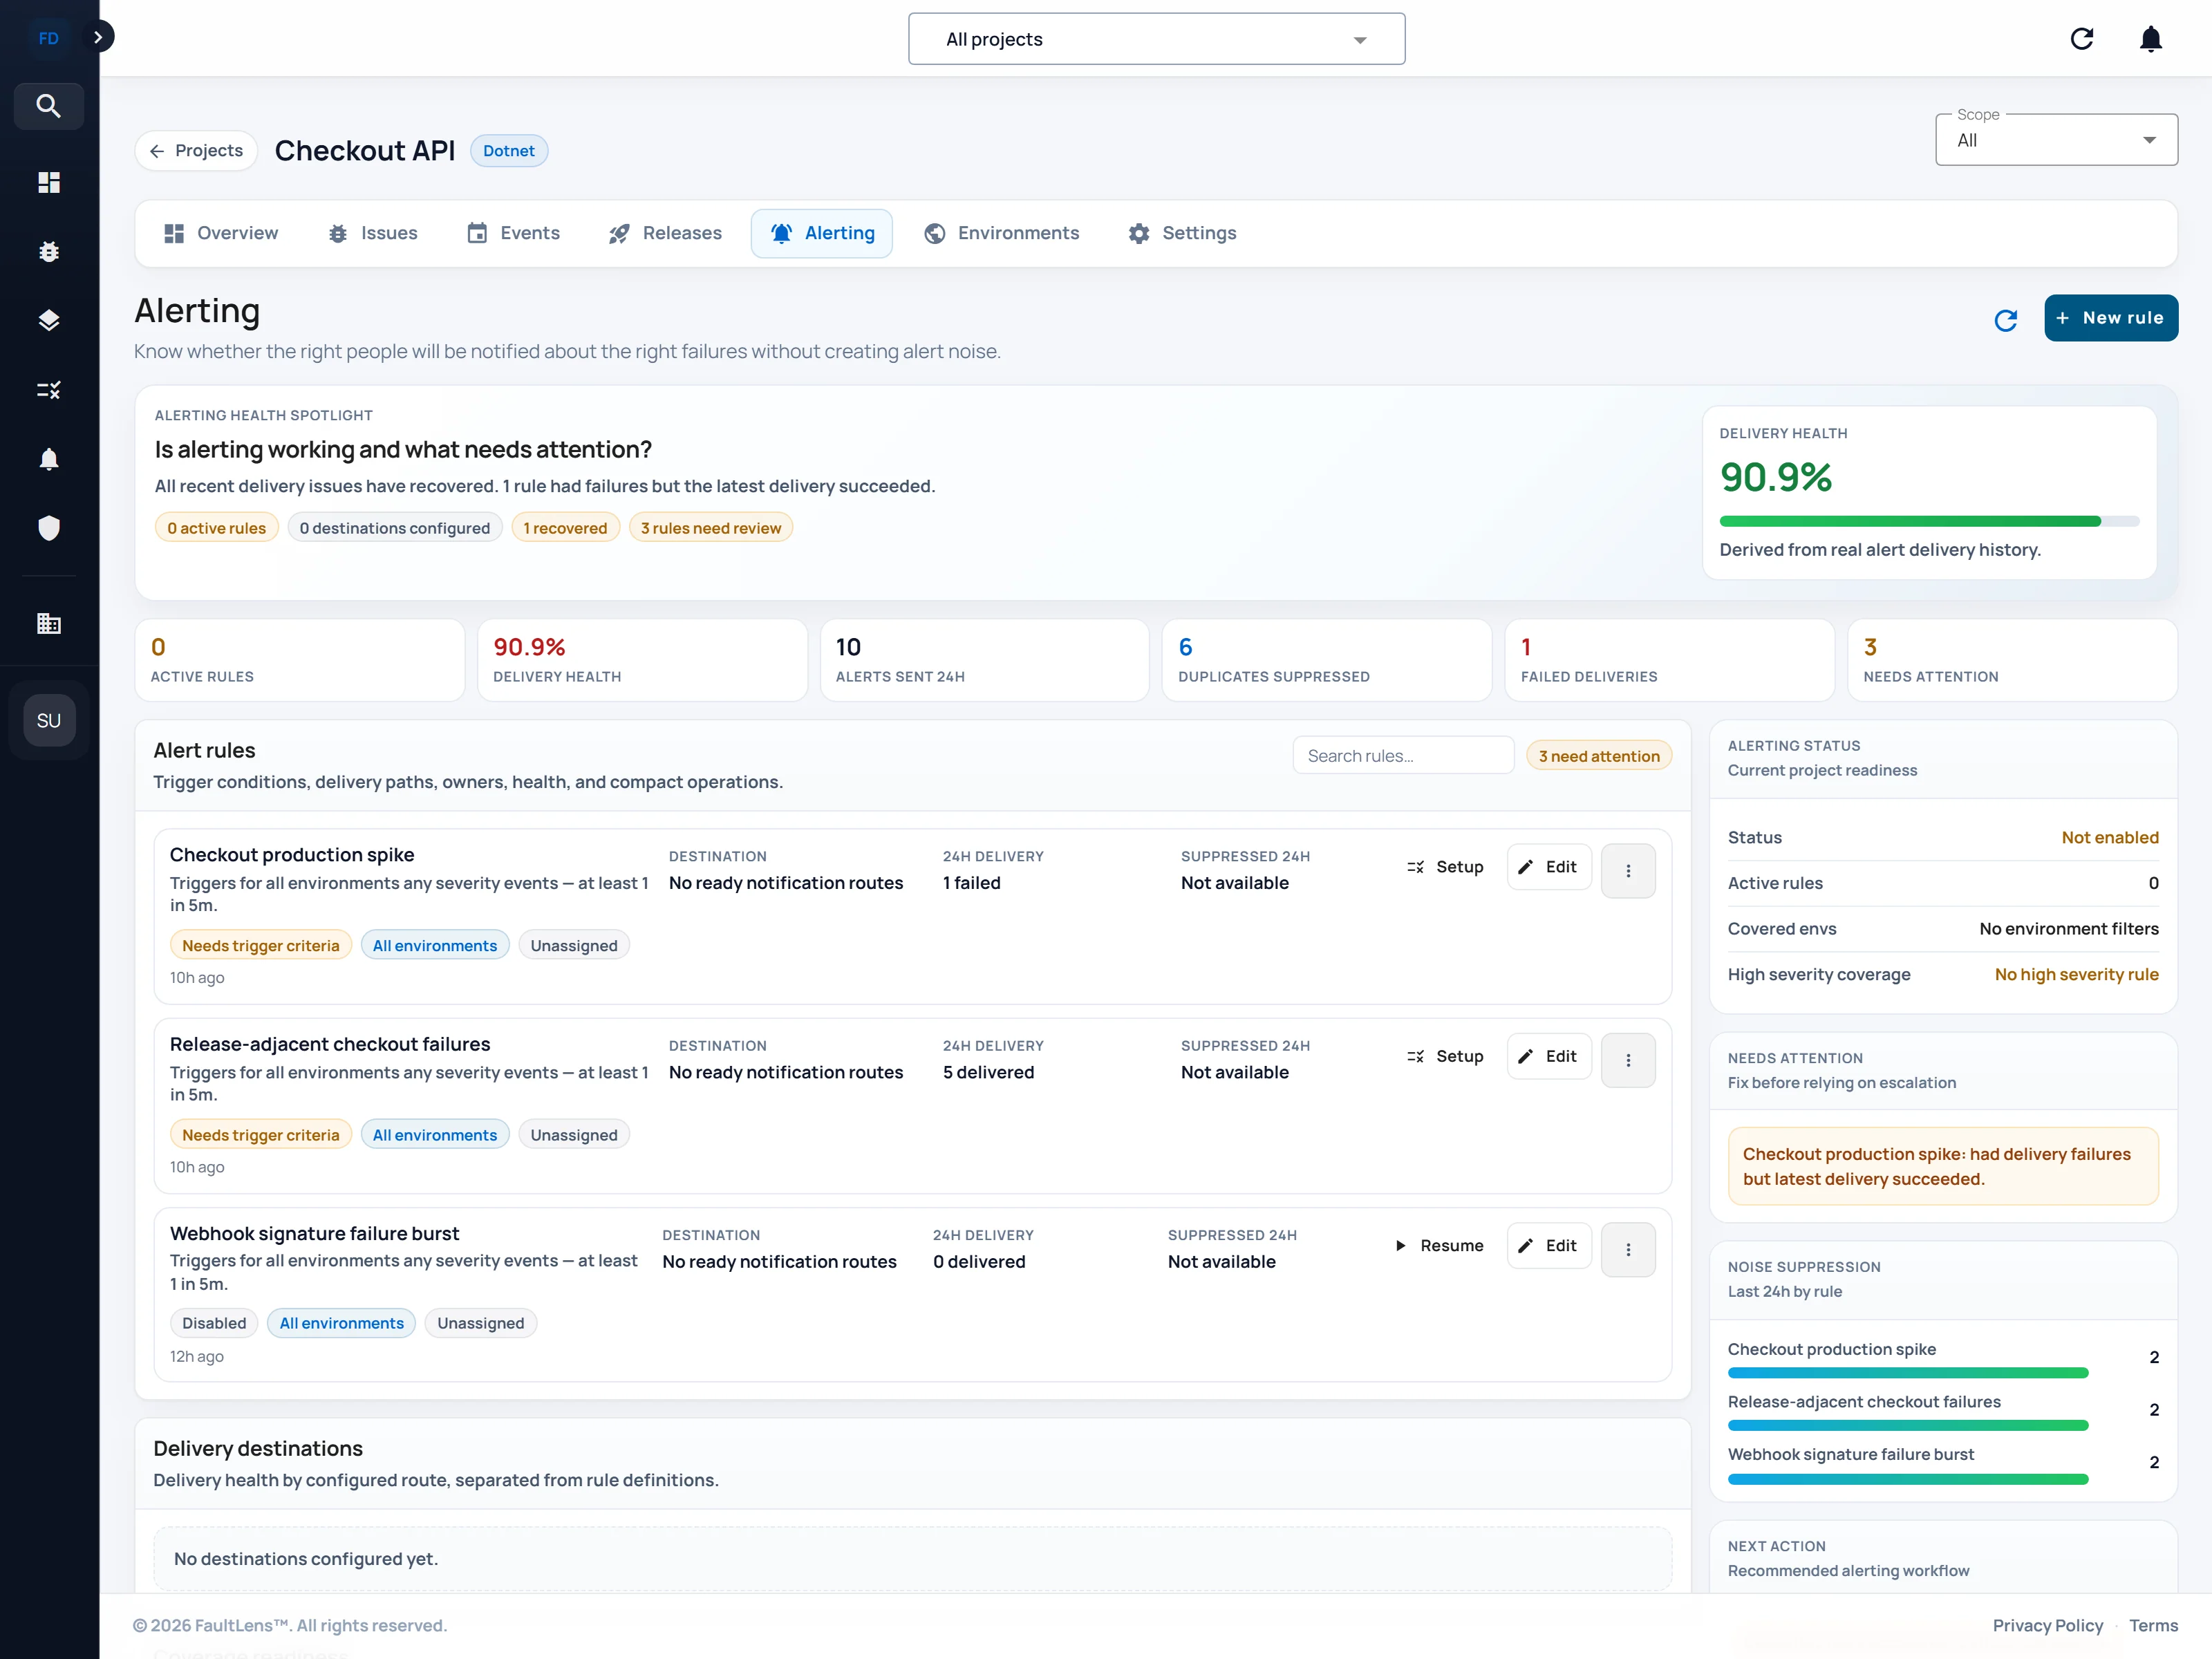Click the delivery health progress bar

tap(1929, 521)
